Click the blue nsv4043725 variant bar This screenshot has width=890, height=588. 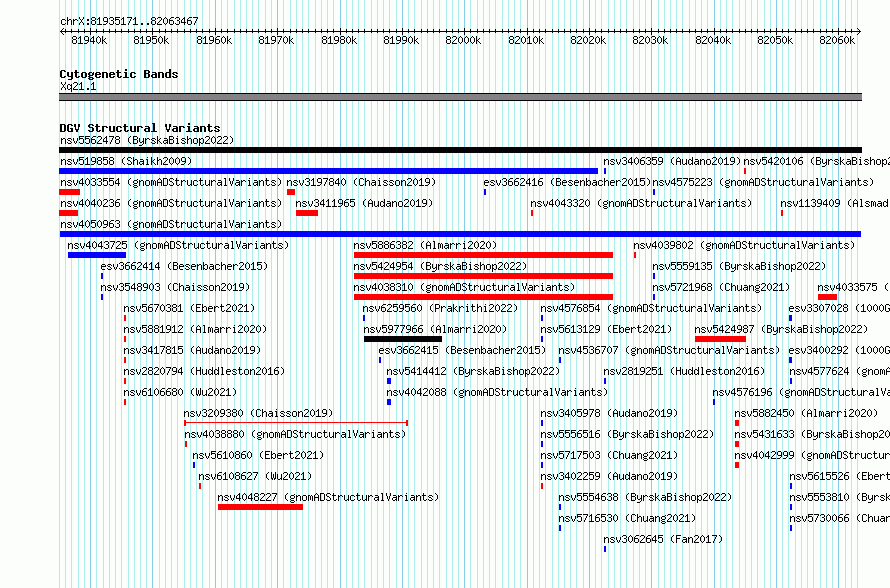[x=97, y=255]
